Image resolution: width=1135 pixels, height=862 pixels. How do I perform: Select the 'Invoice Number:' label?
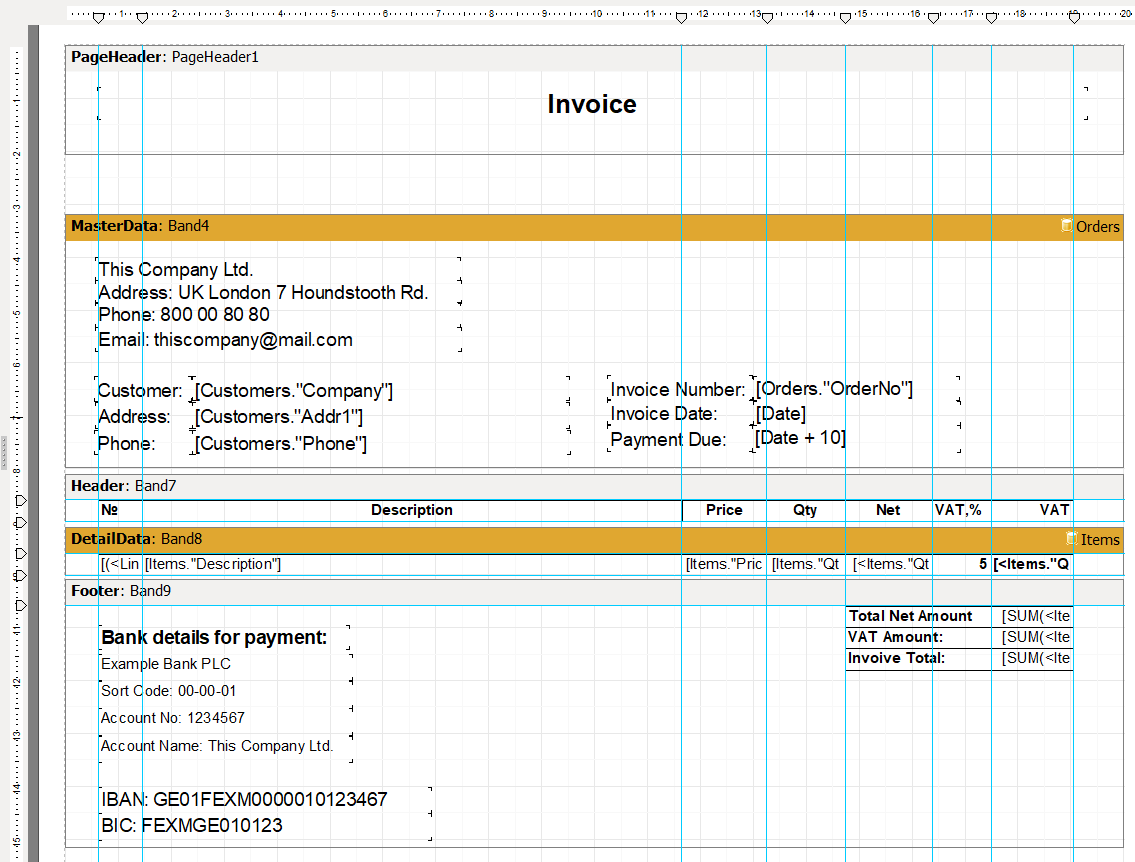678,389
